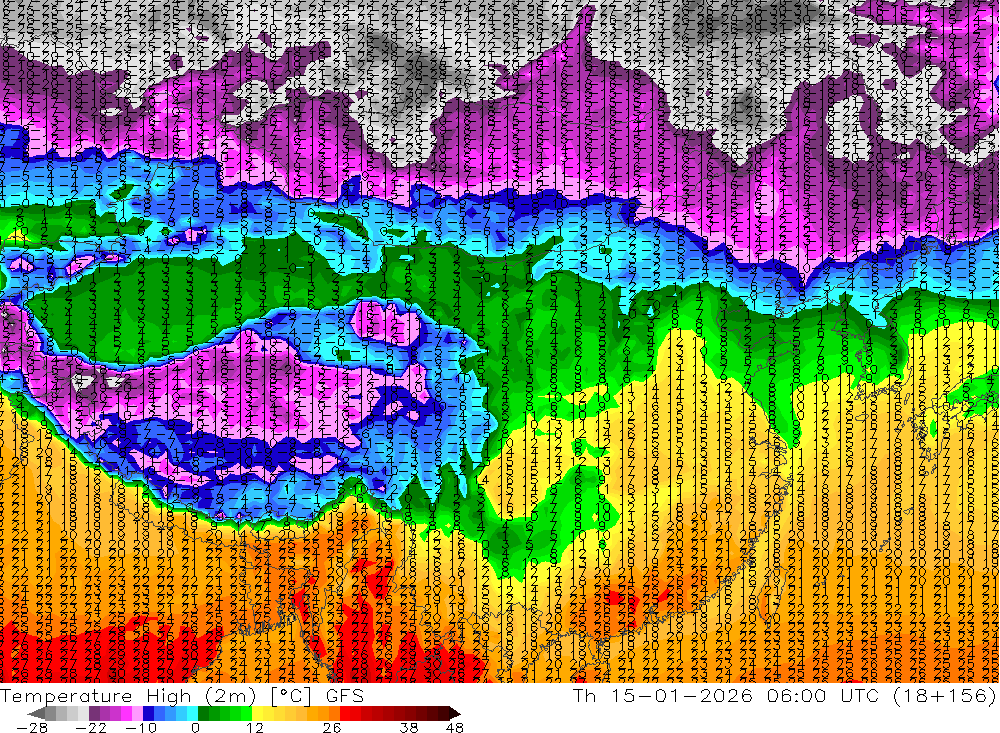Pick the bright red legend swatch right of 26
Screen dimensions: 1000x733
(x=345, y=713)
